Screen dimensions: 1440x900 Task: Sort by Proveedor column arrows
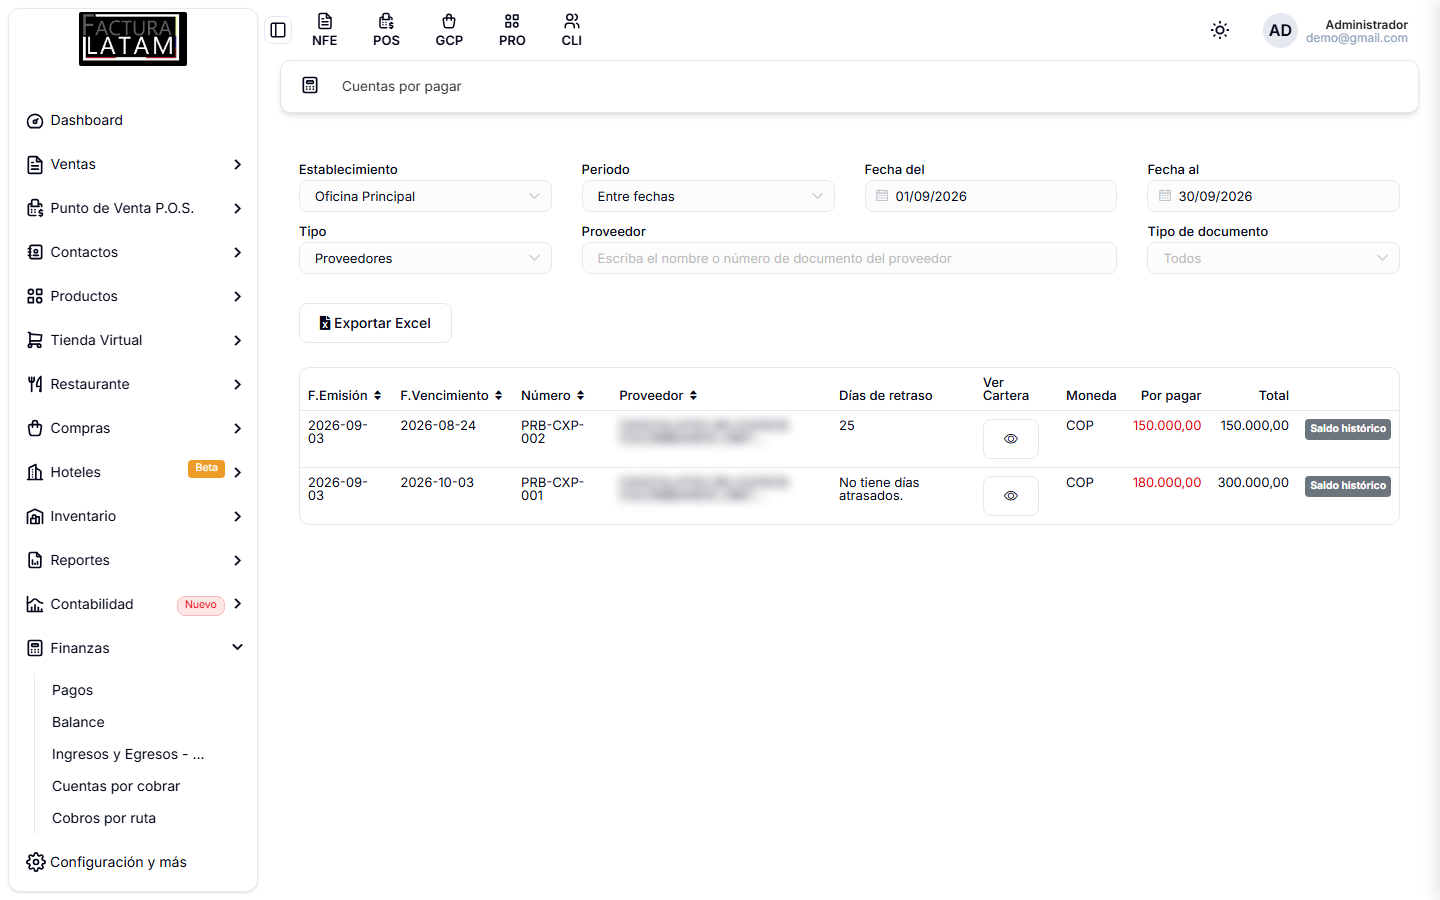point(693,396)
